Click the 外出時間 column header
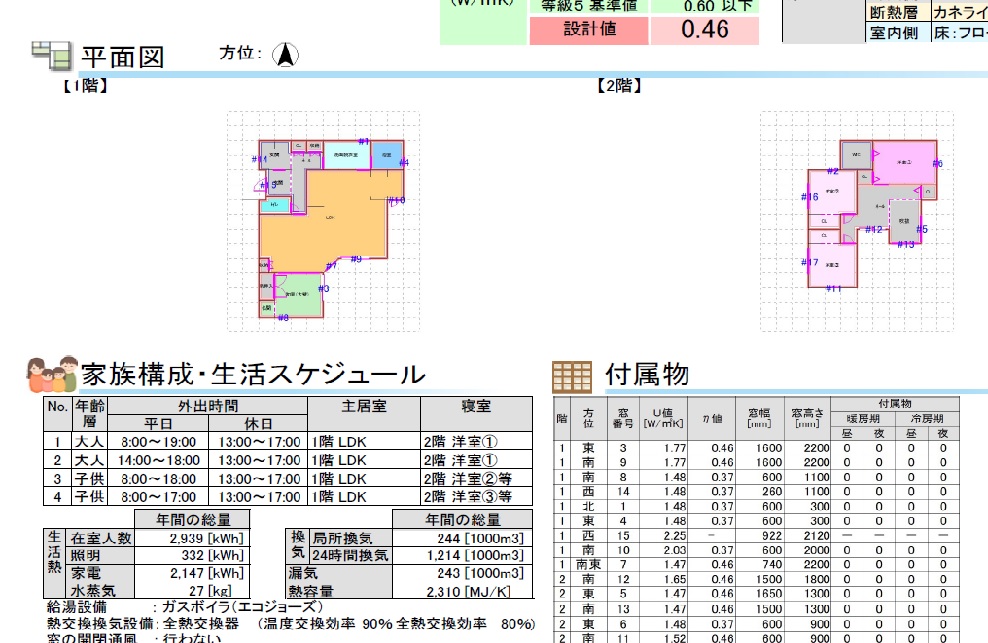Screen dimensions: 988x643 point(207,405)
